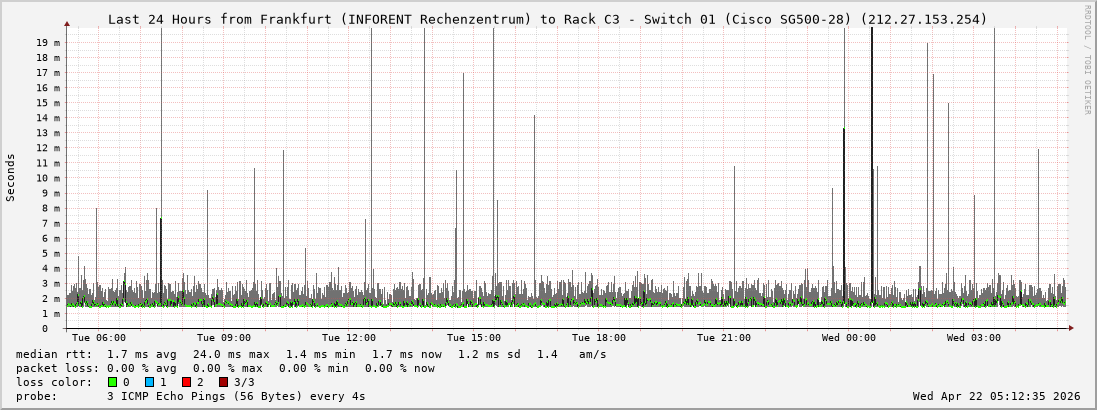Click the green loss color swatch for 0
Screen dimensions: 1097x410
(112, 382)
